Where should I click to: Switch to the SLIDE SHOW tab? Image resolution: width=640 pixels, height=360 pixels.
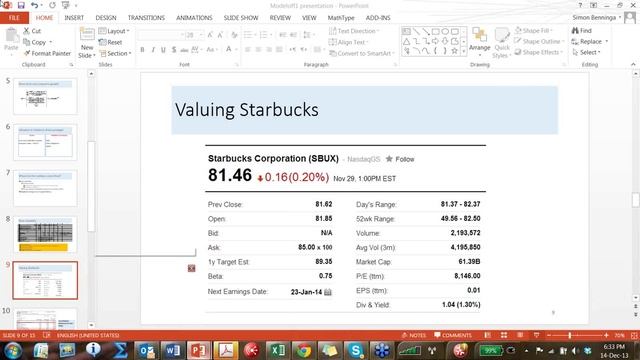(241, 18)
